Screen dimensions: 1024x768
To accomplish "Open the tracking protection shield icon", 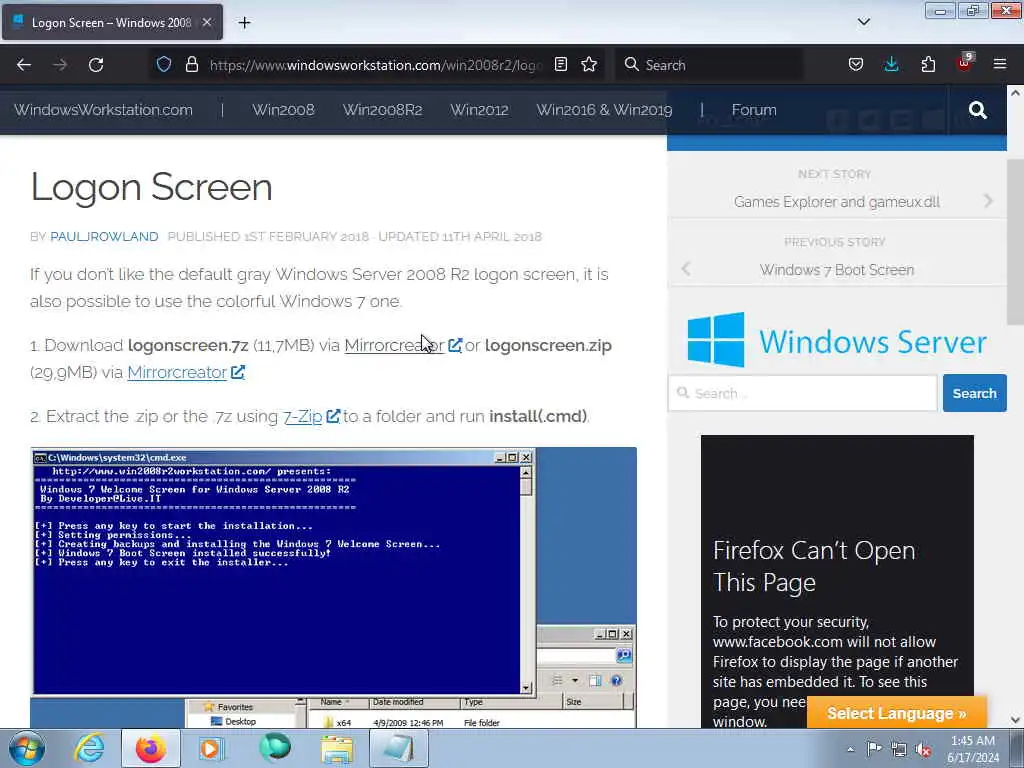I will click(164, 64).
